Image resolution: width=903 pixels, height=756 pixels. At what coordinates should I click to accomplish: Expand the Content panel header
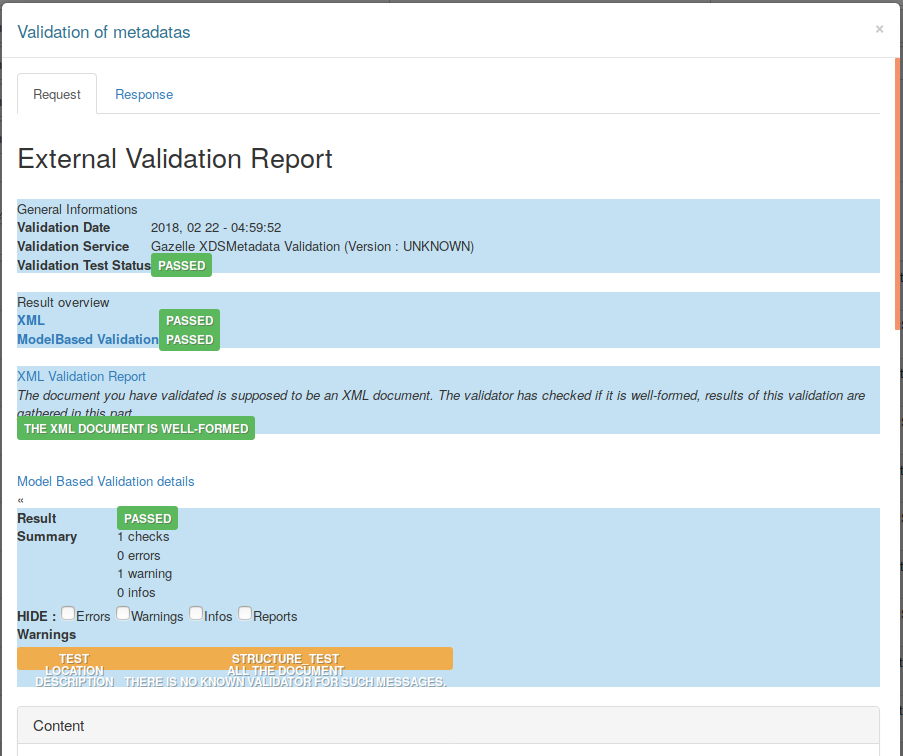448,726
